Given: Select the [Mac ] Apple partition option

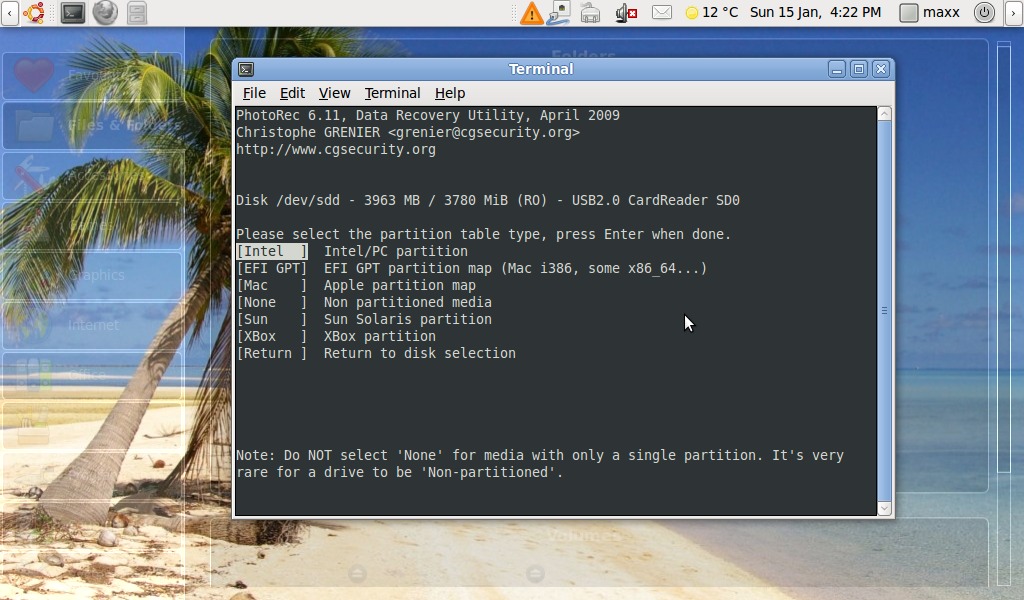Looking at the screenshot, I should pos(271,285).
